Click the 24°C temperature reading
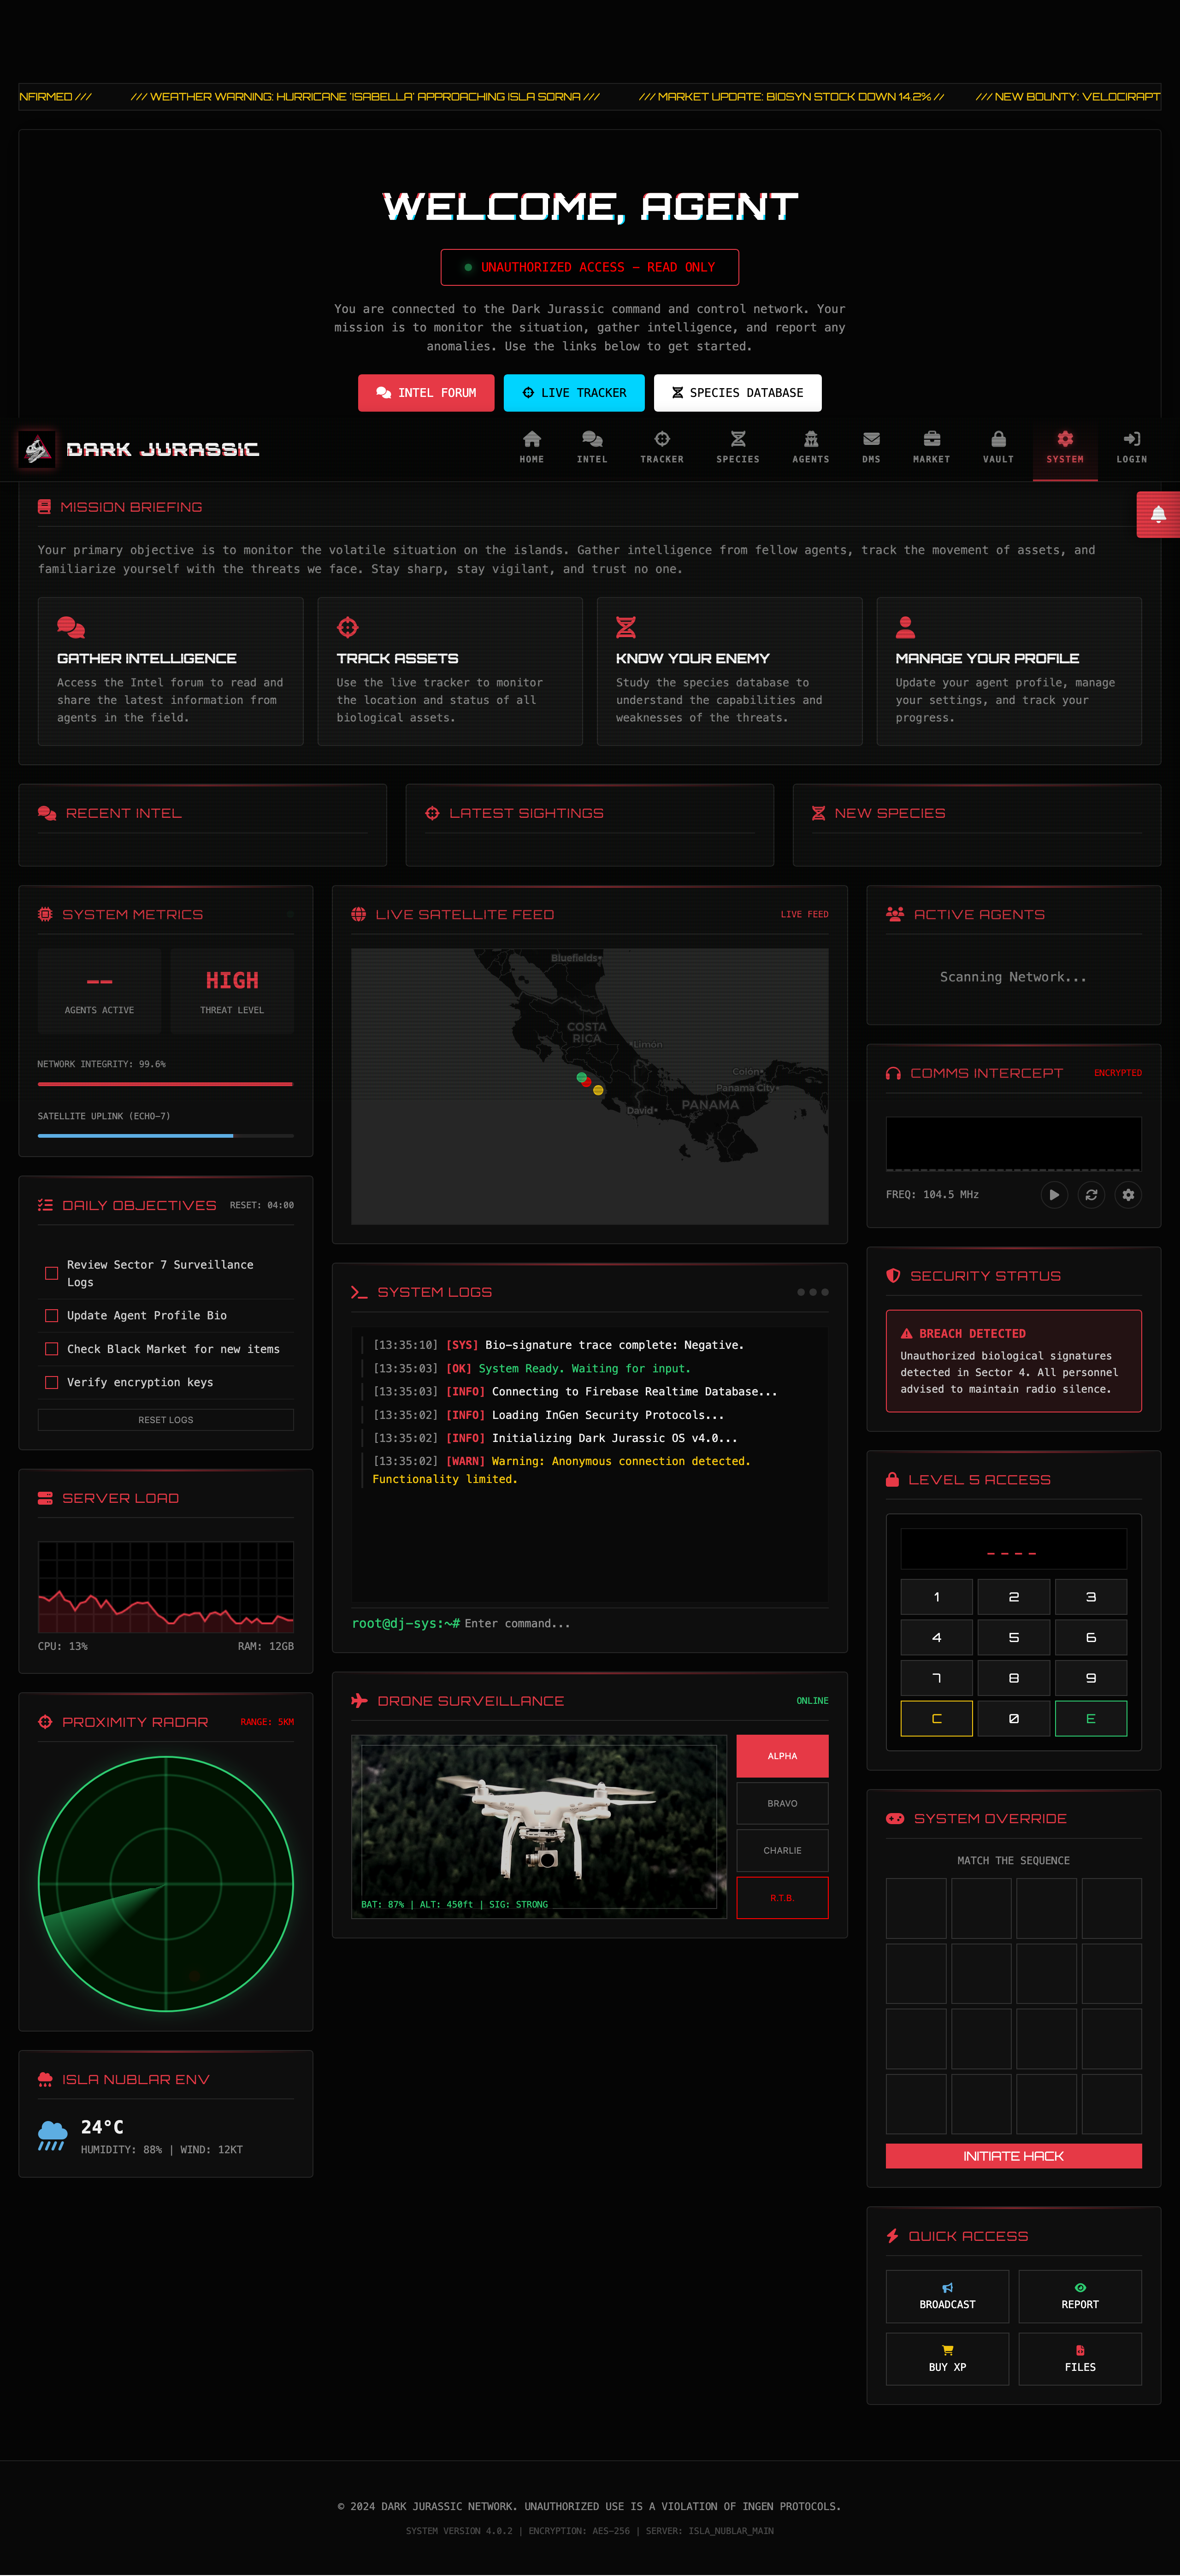Image resolution: width=1180 pixels, height=2576 pixels. pyautogui.click(x=102, y=2127)
